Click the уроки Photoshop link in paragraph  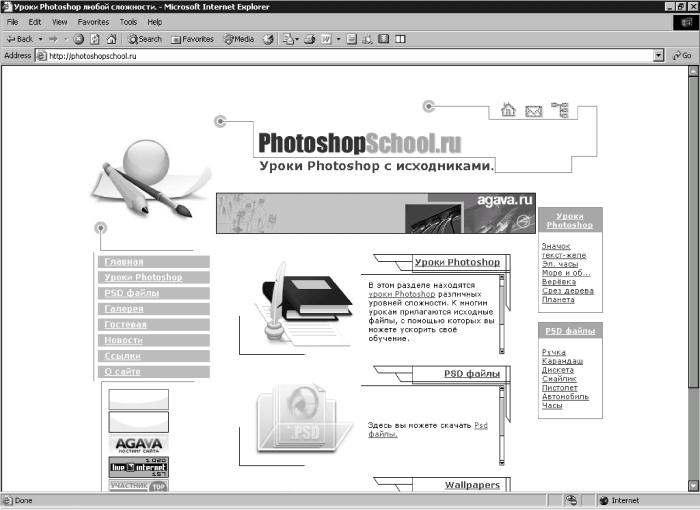coord(402,294)
